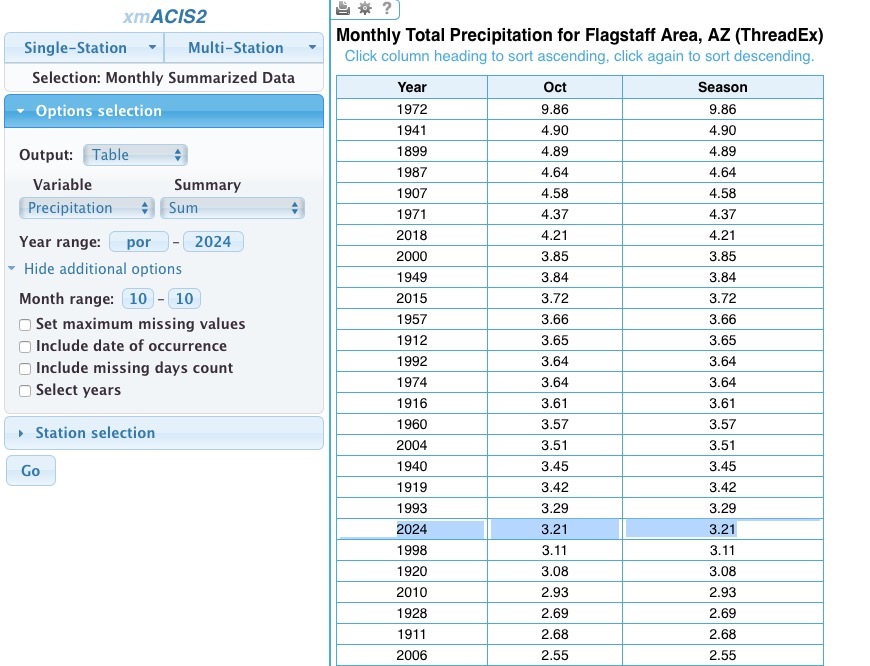Click Oct value 4.37
The height and width of the screenshot is (666, 870).
[555, 214]
